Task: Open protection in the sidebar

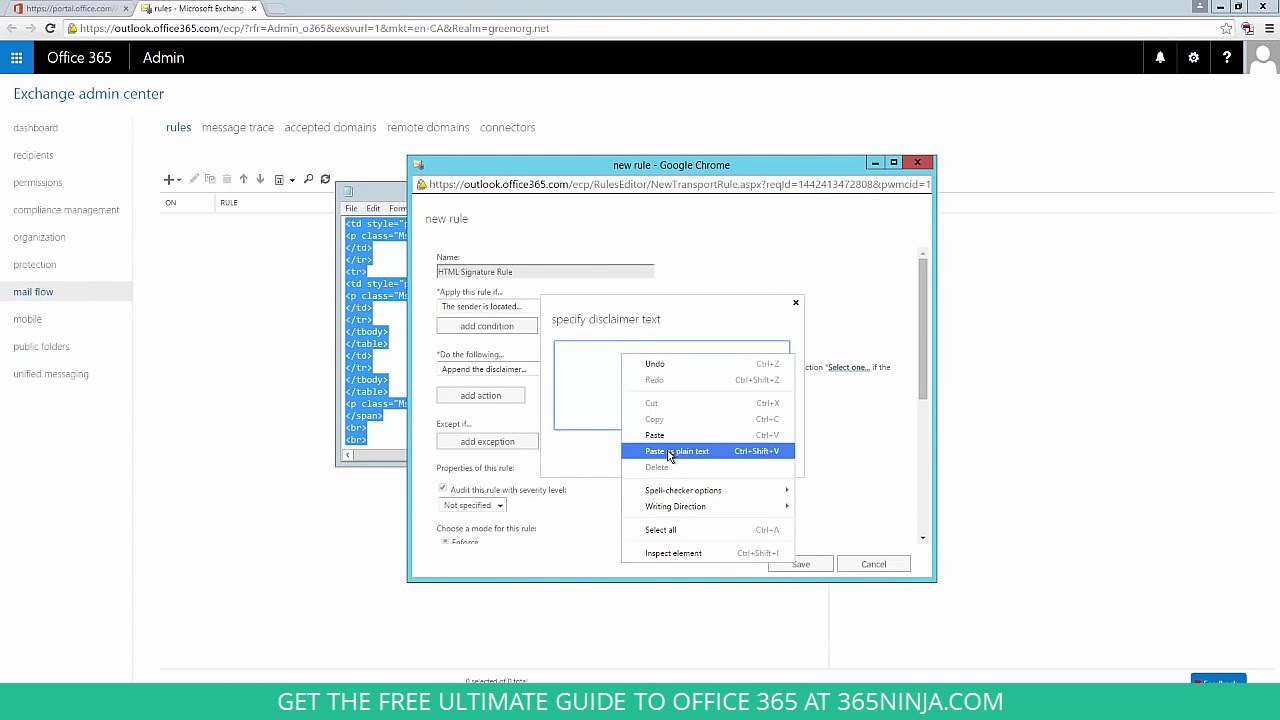Action: pyautogui.click(x=35, y=264)
